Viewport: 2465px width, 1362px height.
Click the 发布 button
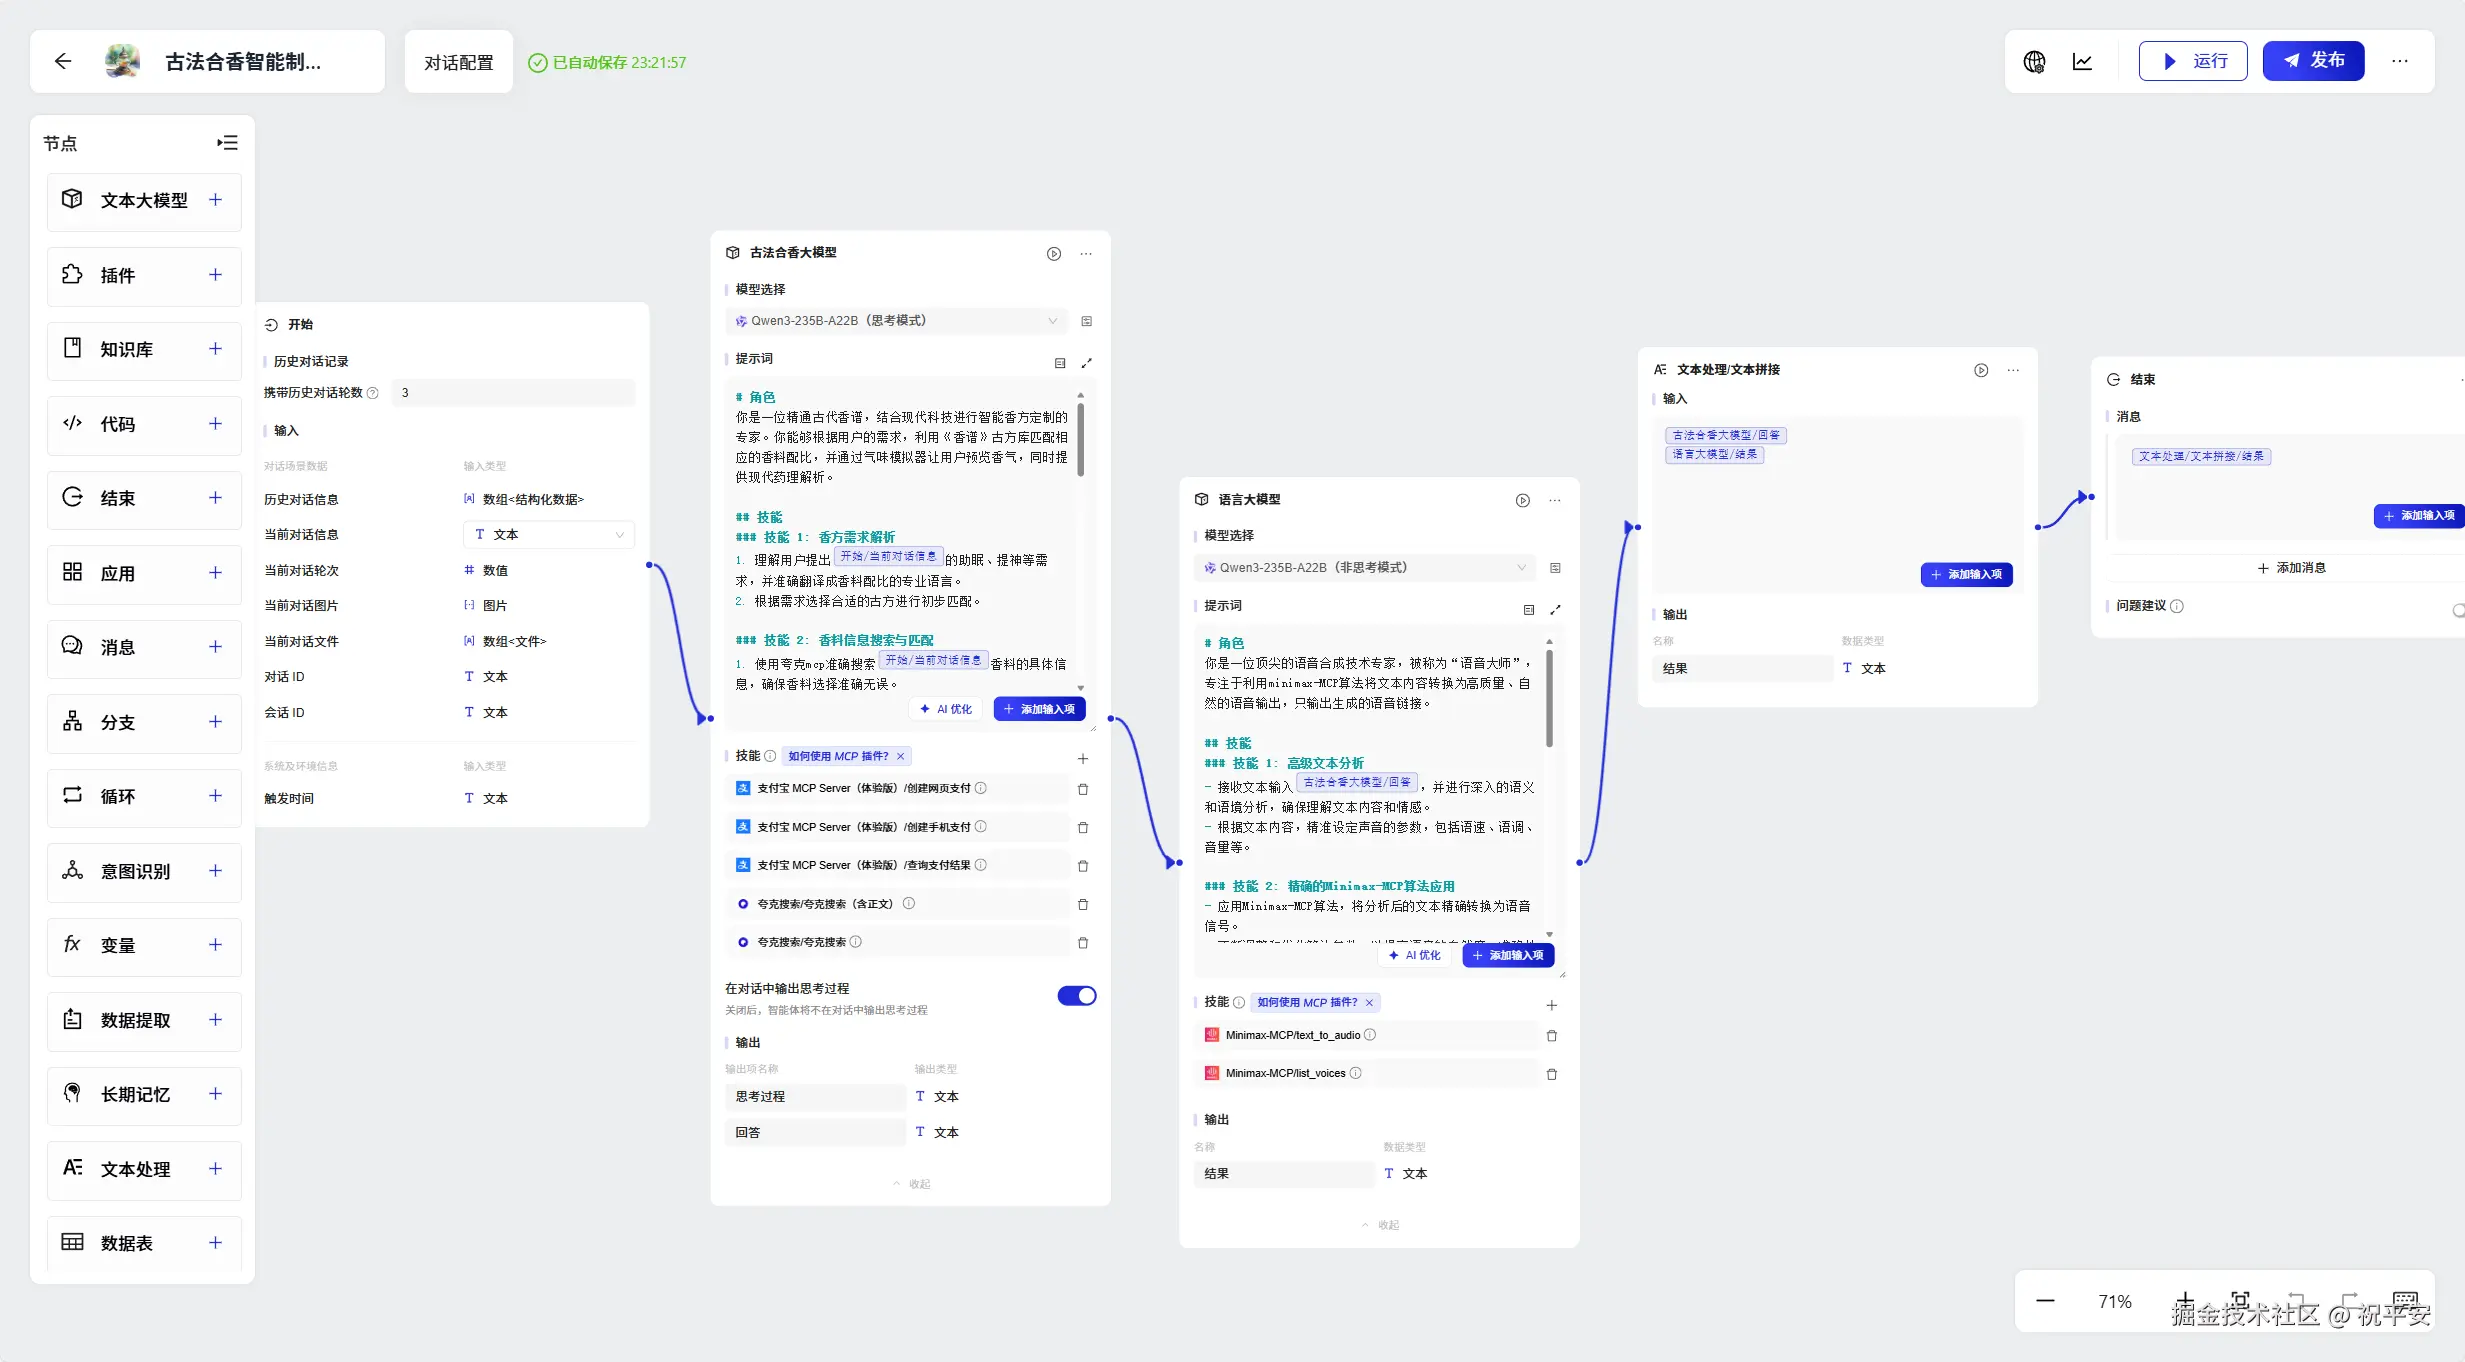click(x=2313, y=61)
